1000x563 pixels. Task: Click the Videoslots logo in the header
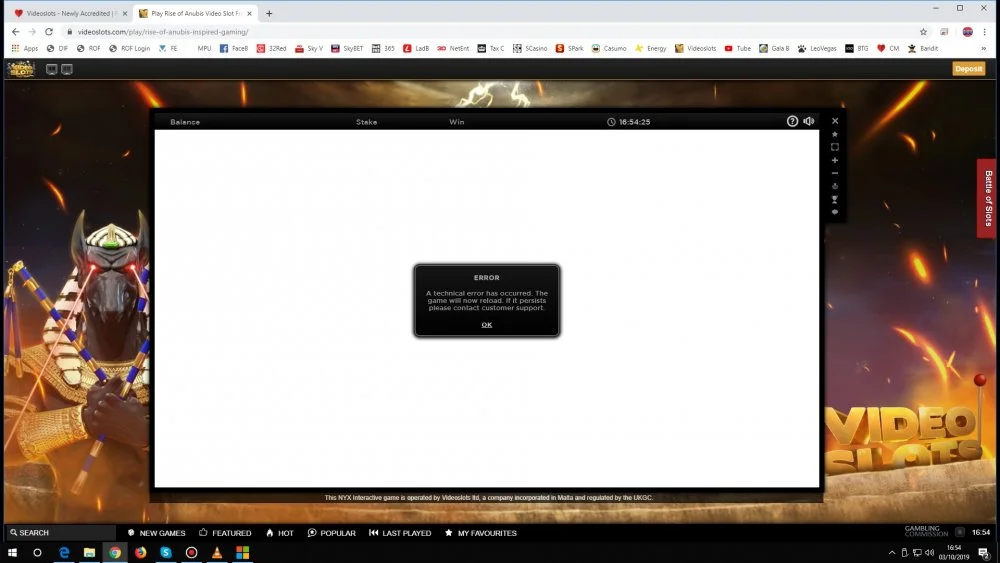(x=21, y=69)
